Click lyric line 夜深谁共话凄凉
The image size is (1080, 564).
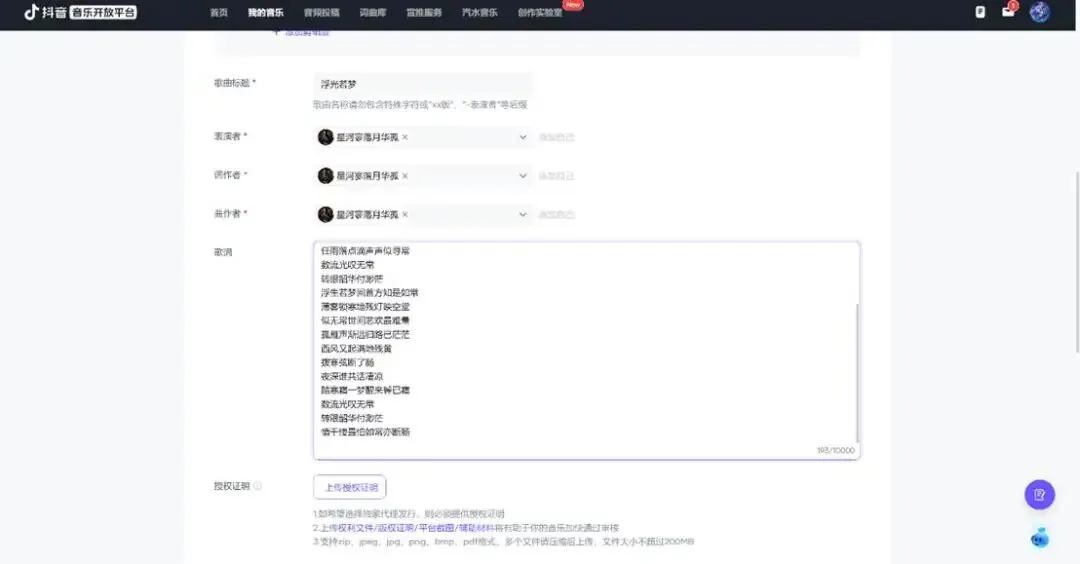point(352,376)
